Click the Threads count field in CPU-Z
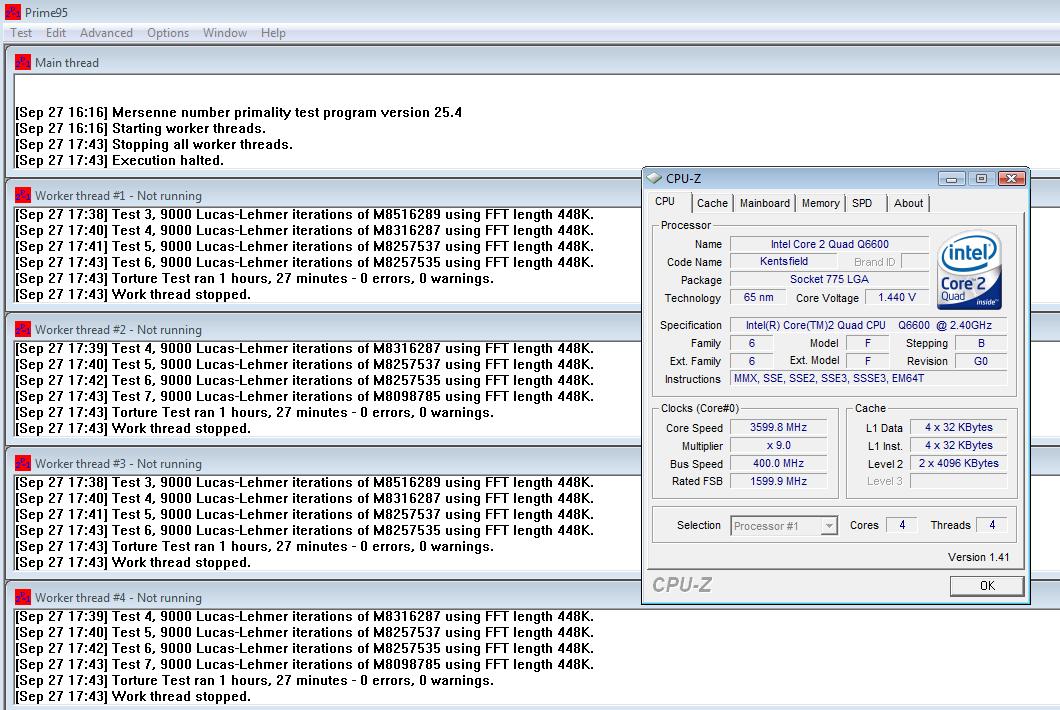This screenshot has height=710, width=1060. pos(992,525)
